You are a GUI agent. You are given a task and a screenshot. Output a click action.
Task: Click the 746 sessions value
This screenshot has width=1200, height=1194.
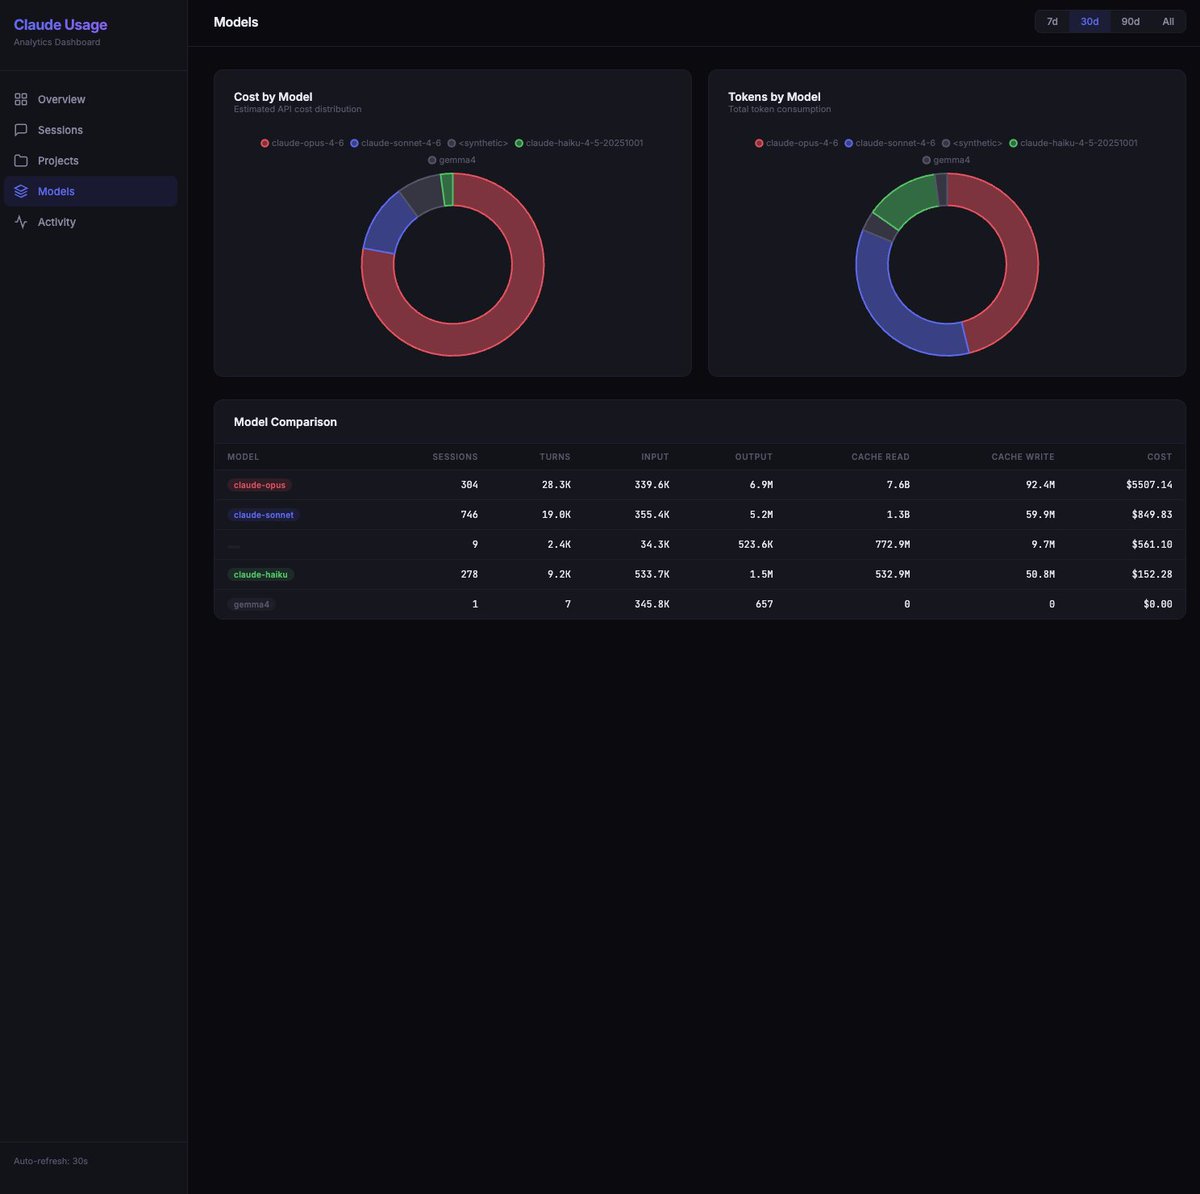tap(469, 515)
